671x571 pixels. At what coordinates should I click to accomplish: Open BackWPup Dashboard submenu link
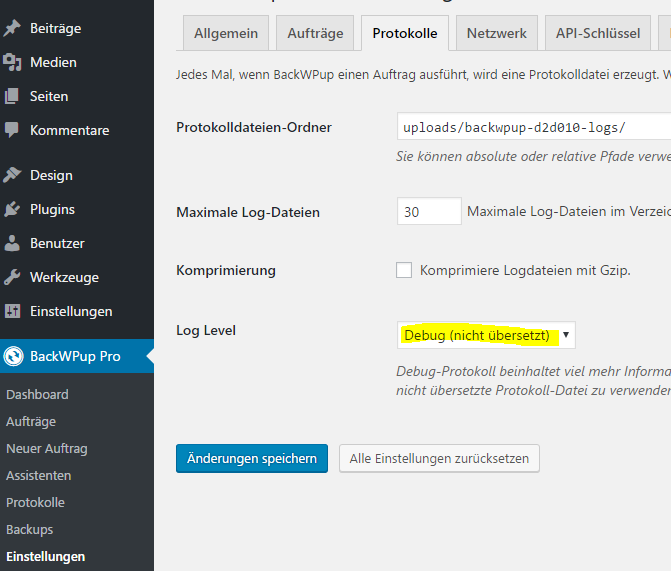tap(37, 394)
